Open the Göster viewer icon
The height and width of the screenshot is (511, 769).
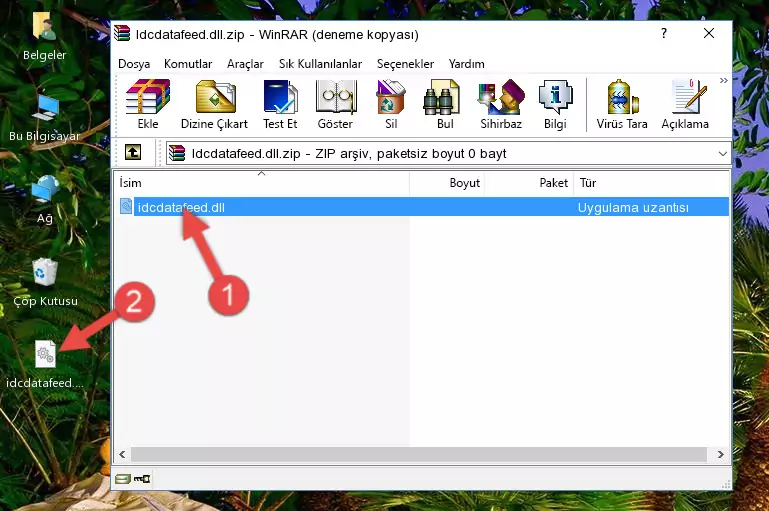335,104
